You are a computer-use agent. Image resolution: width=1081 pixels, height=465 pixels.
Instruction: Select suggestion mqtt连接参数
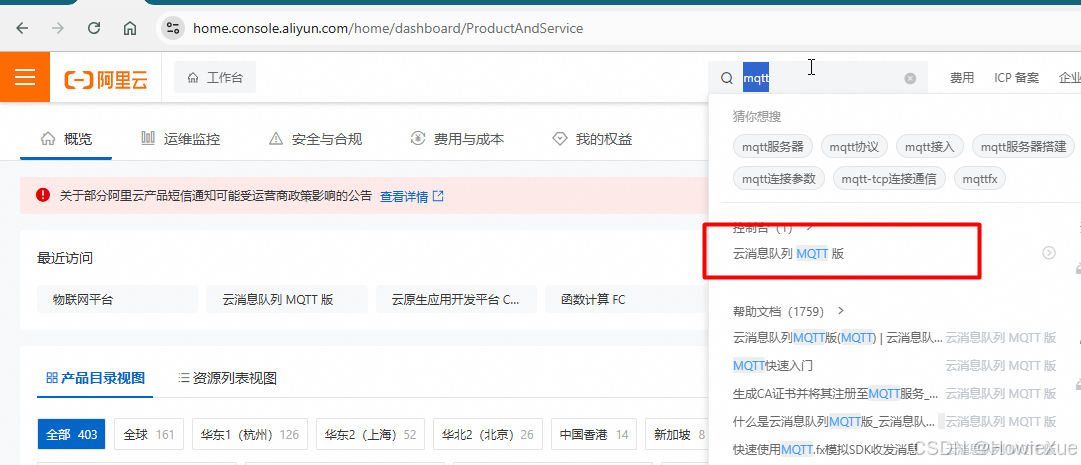(779, 179)
